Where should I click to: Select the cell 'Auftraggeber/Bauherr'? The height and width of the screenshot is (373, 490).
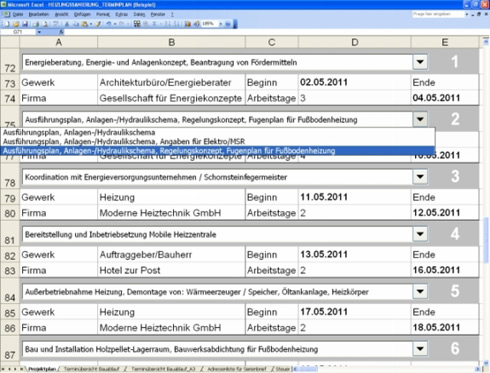click(x=171, y=255)
